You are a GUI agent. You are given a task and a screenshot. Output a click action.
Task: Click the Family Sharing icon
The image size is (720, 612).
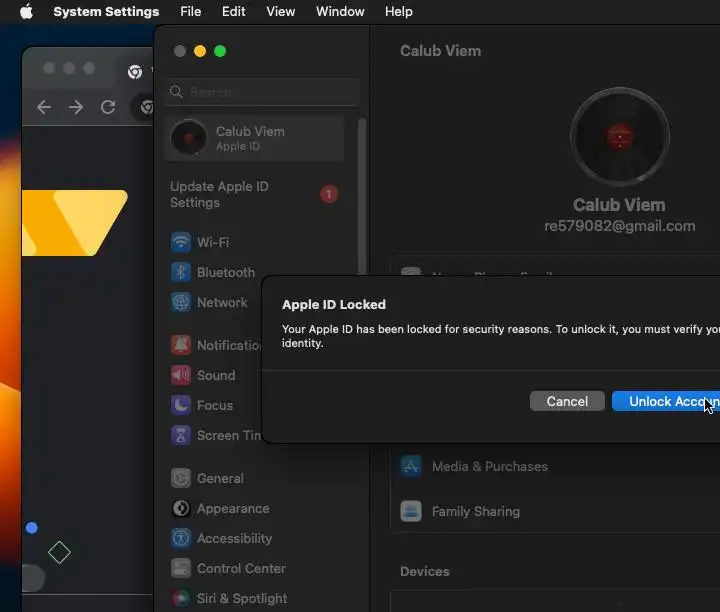coord(411,511)
